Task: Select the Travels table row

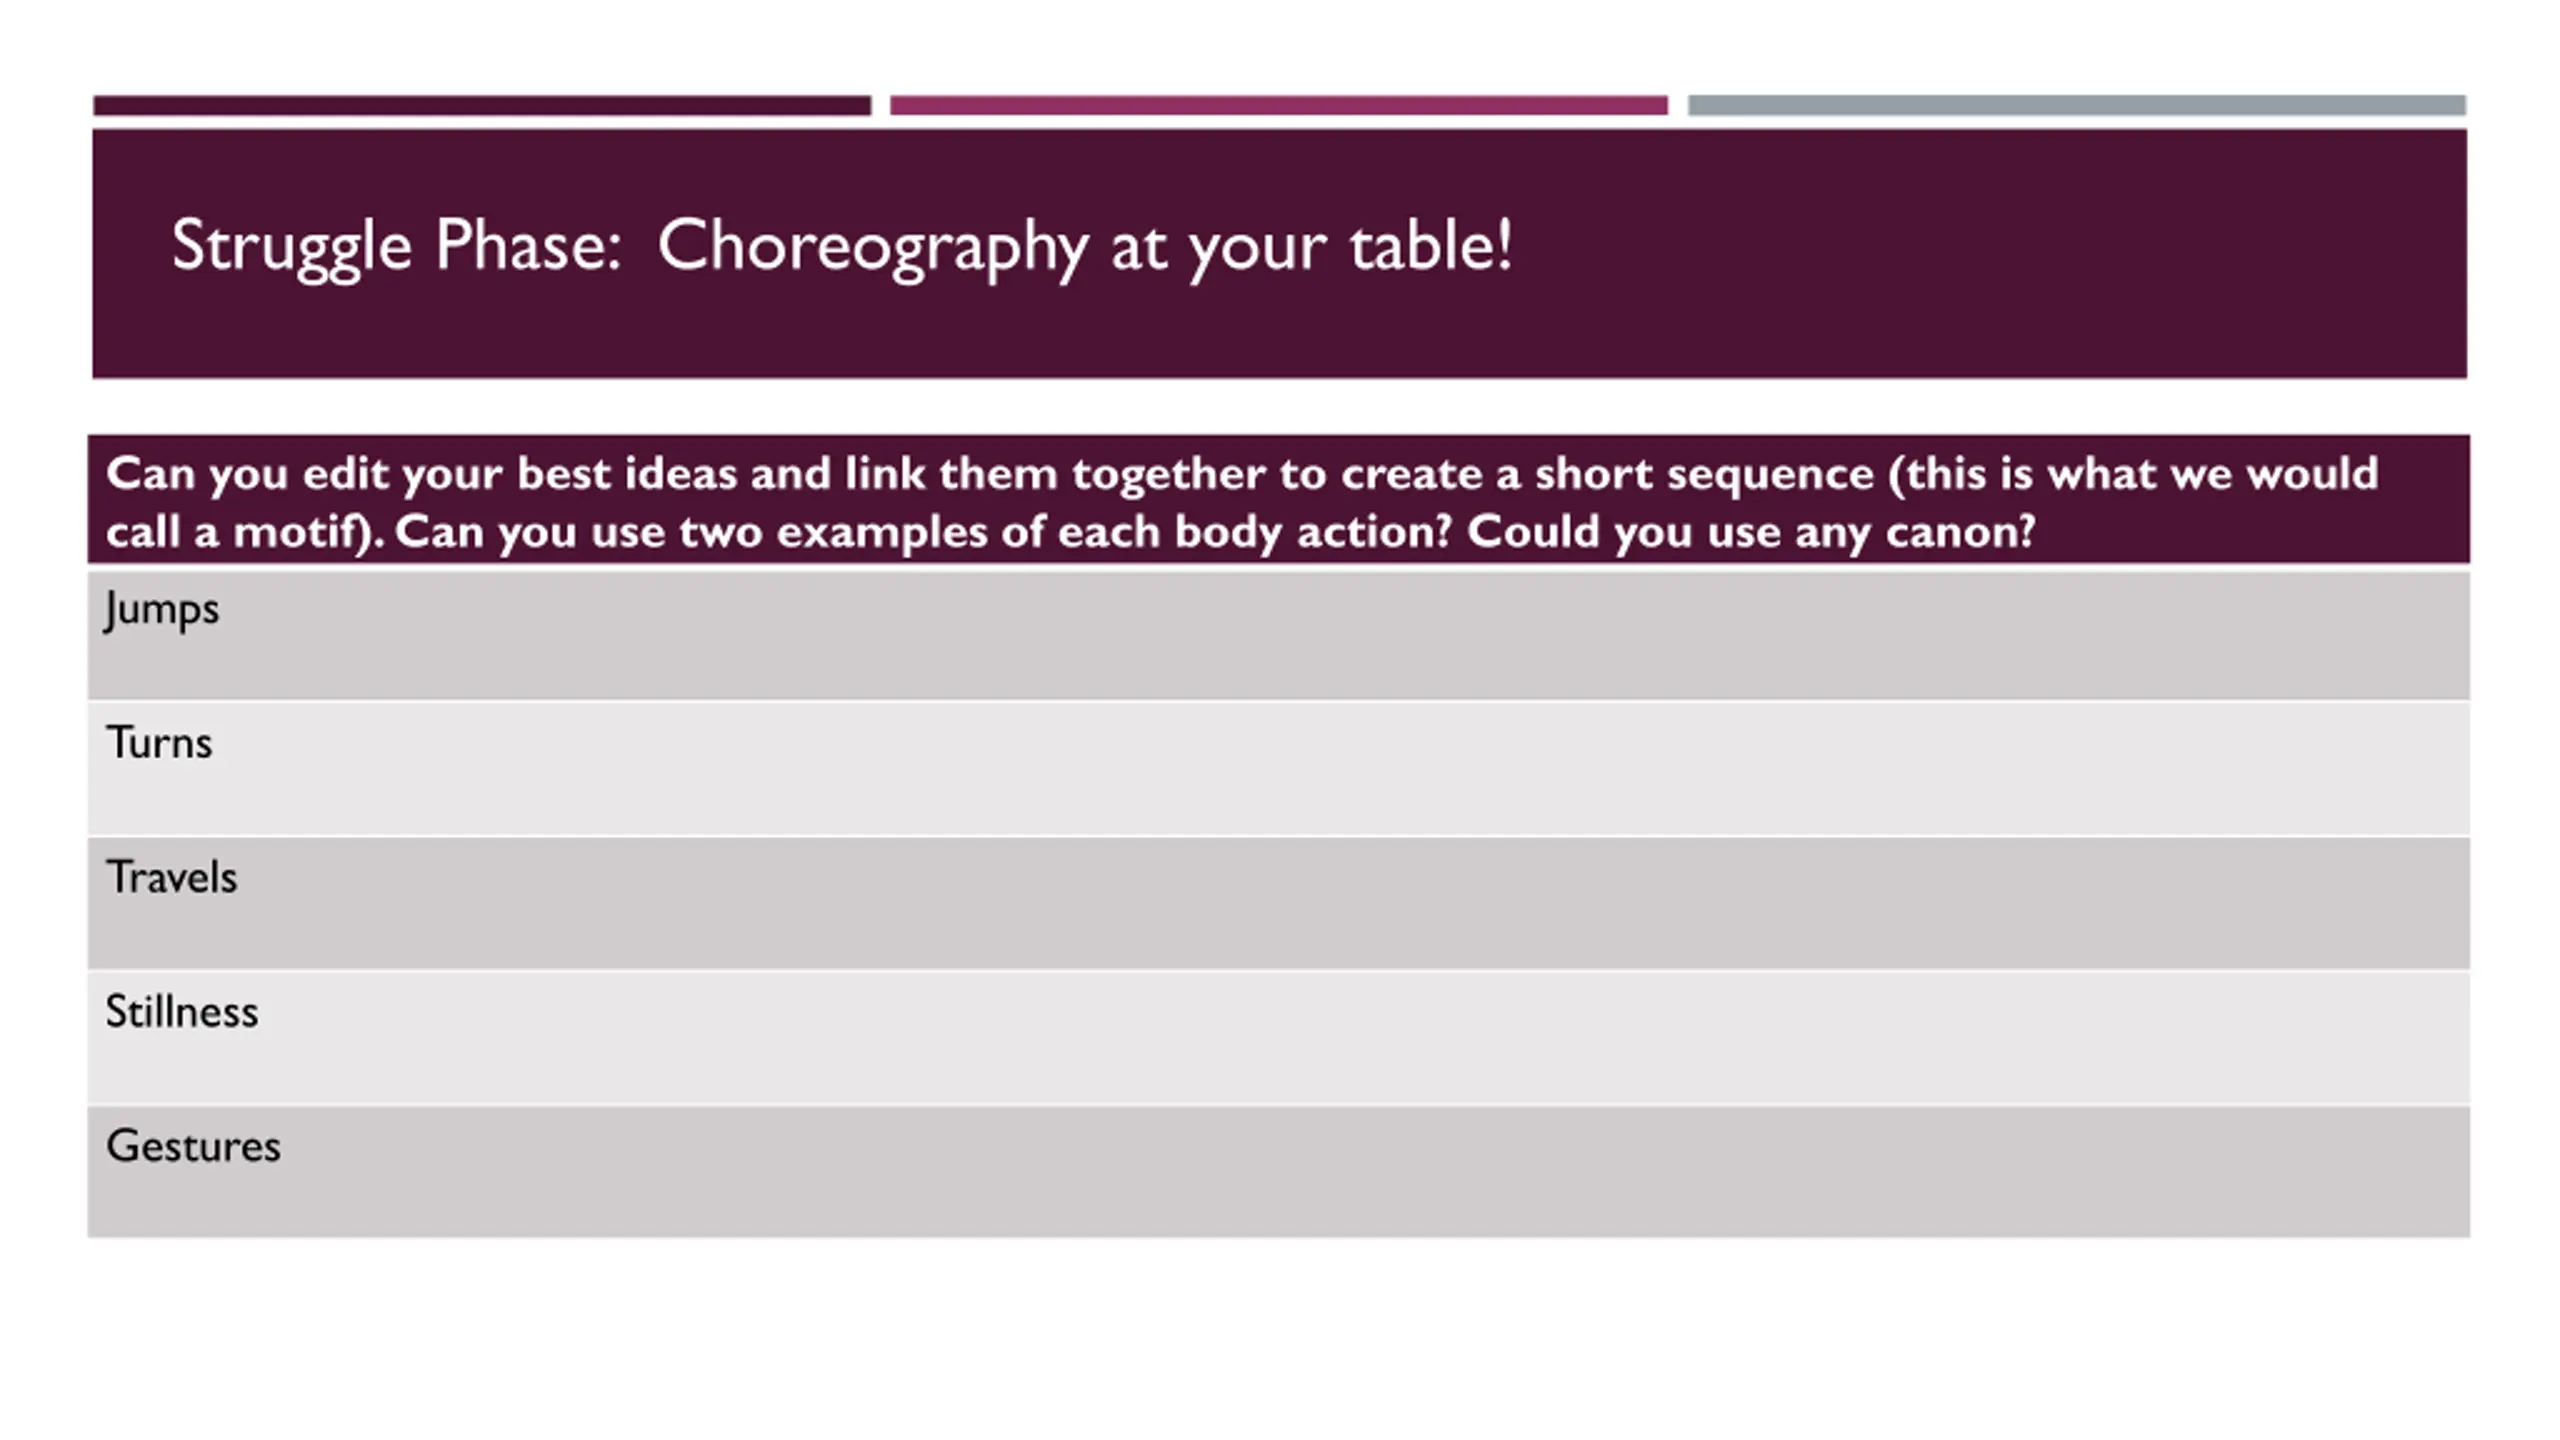Action: point(1279,903)
